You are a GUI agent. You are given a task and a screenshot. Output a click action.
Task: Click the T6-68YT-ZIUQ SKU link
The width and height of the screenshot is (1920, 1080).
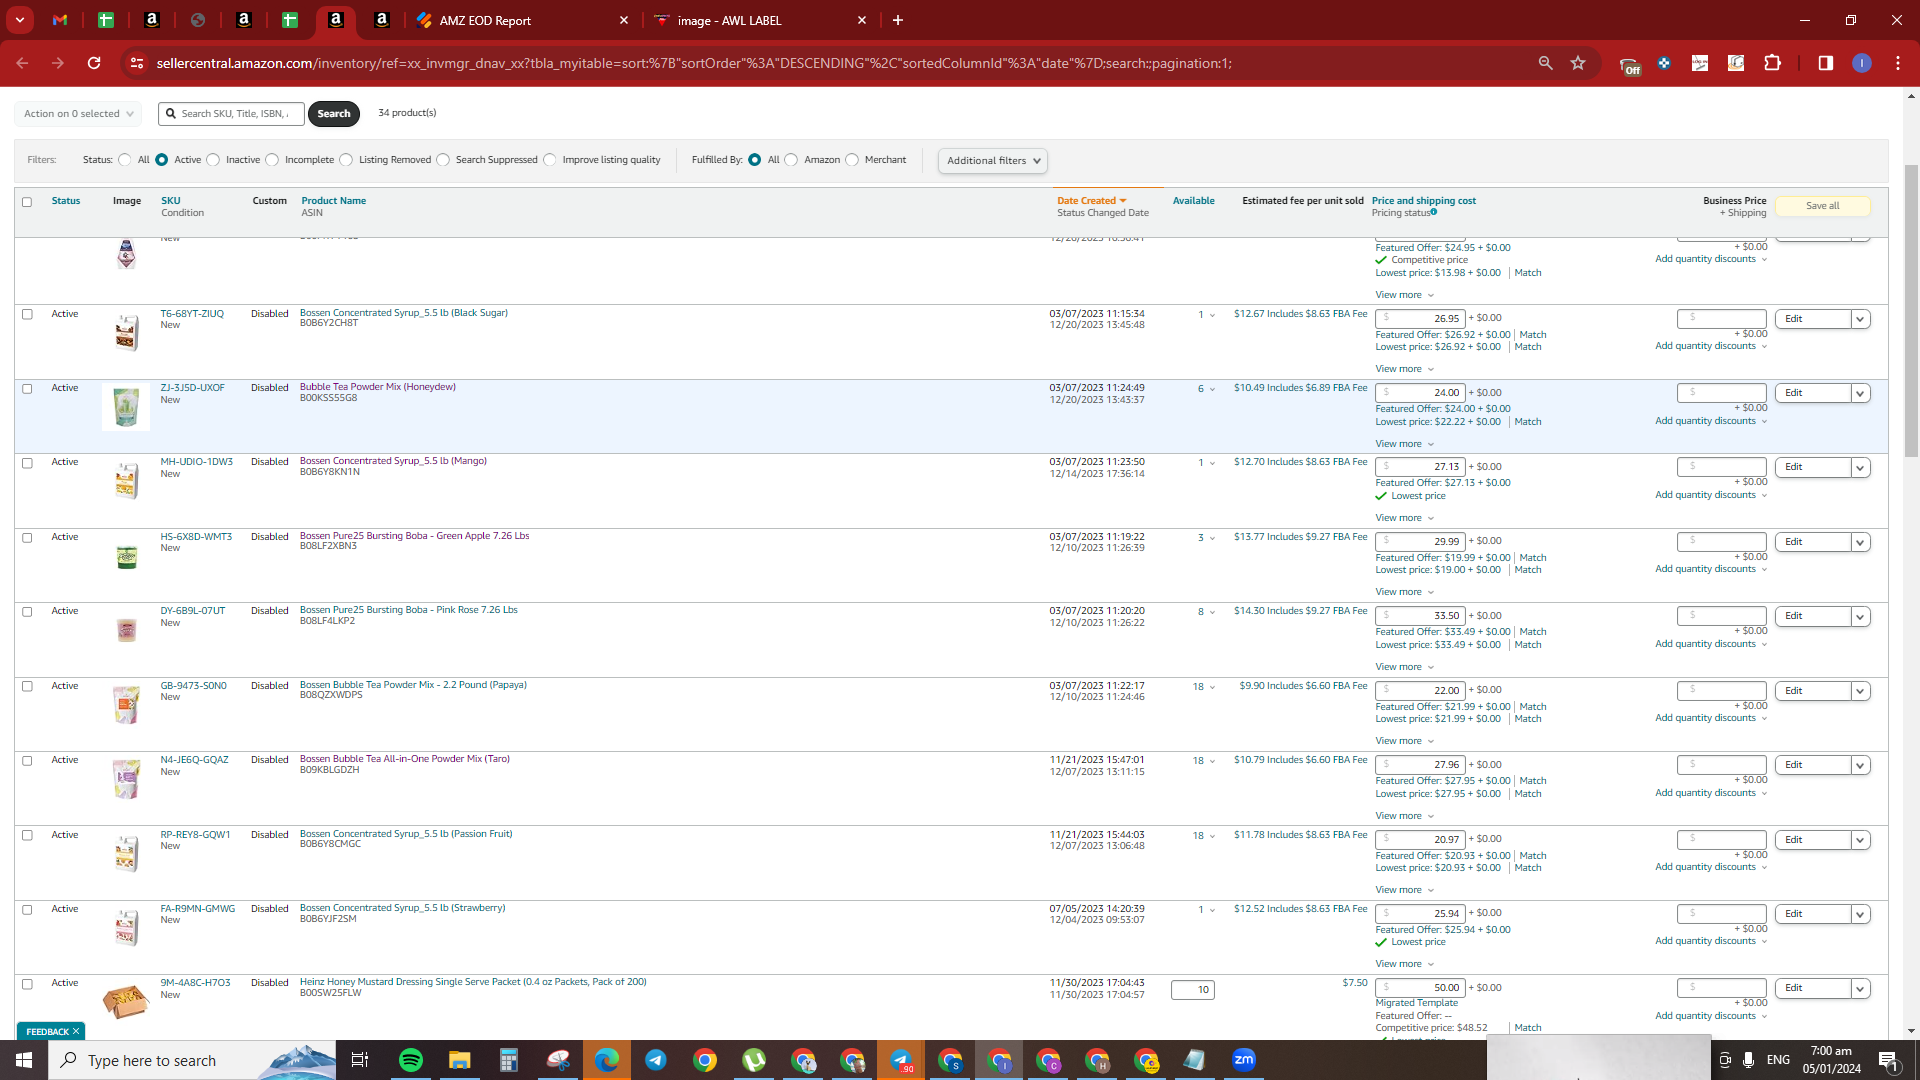[x=192, y=314]
